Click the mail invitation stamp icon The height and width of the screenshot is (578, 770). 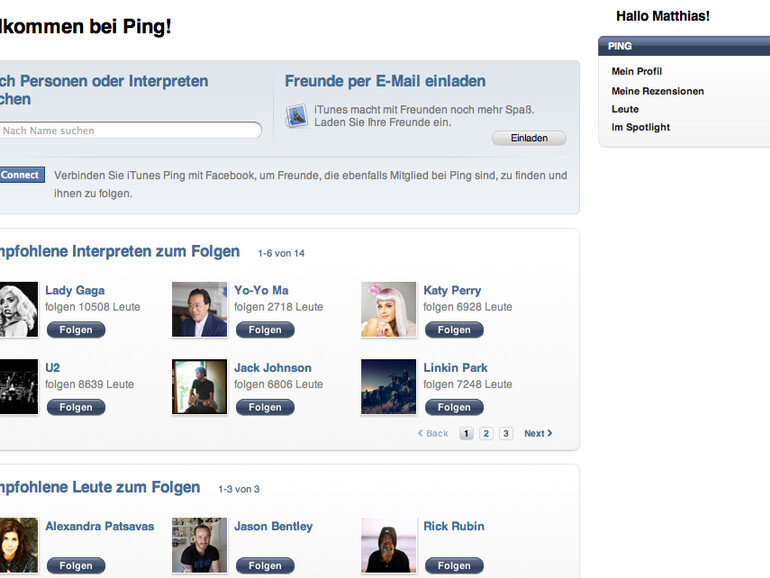(x=296, y=116)
